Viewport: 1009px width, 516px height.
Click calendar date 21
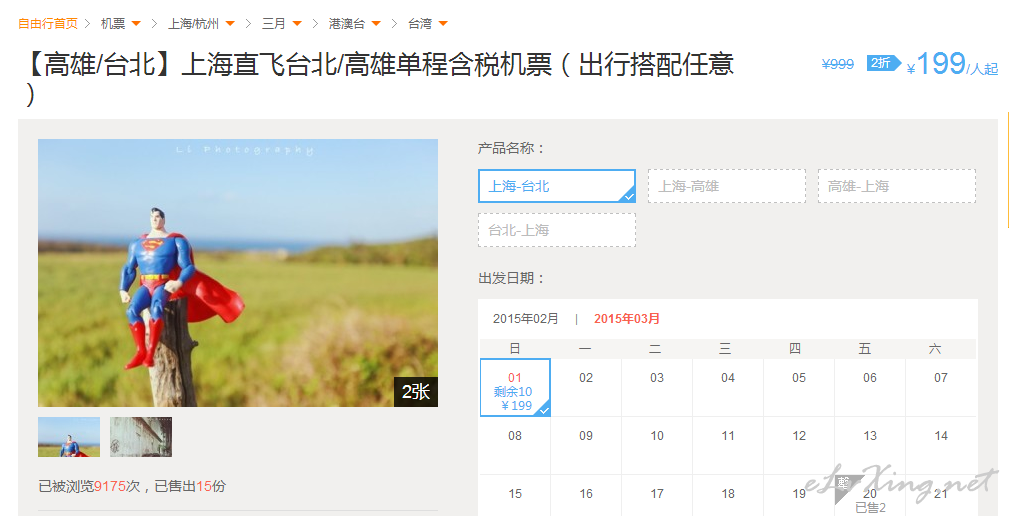[x=941, y=495]
